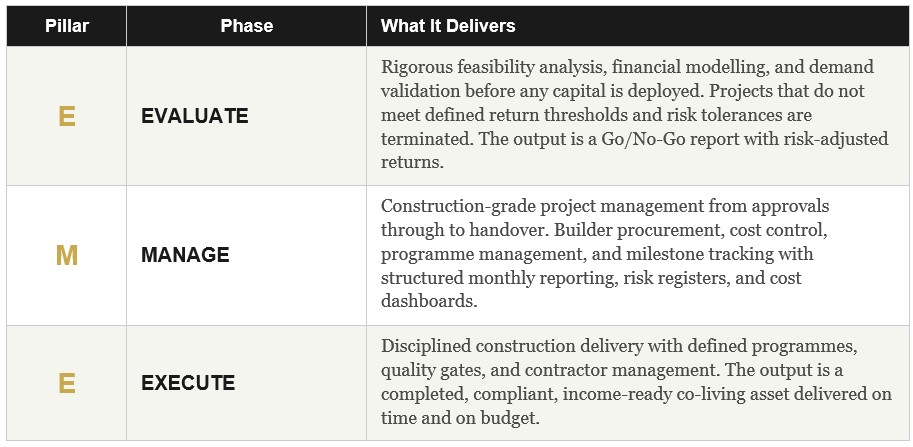Viewport: 913px width, 447px height.
Task: Click the gold M pillar letter
Action: point(66,255)
